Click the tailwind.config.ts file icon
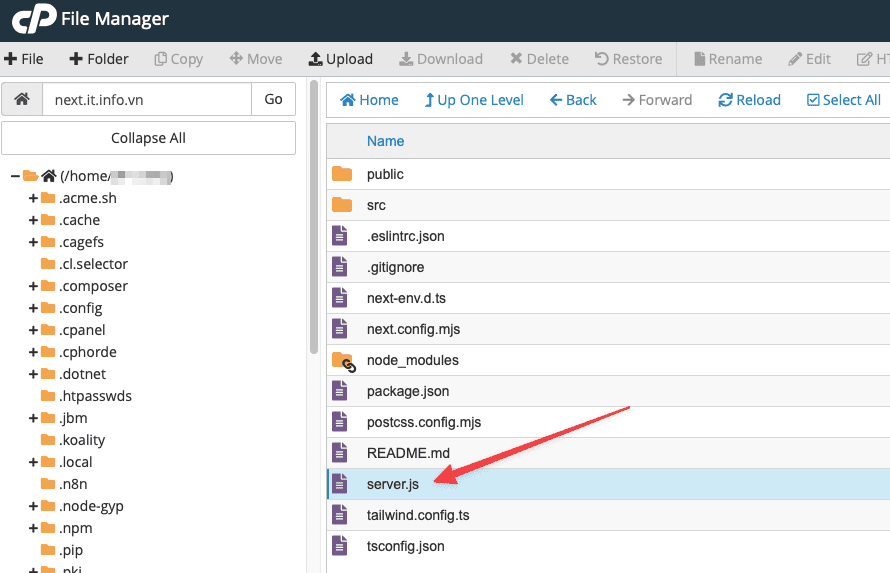The width and height of the screenshot is (890, 573). coord(339,515)
